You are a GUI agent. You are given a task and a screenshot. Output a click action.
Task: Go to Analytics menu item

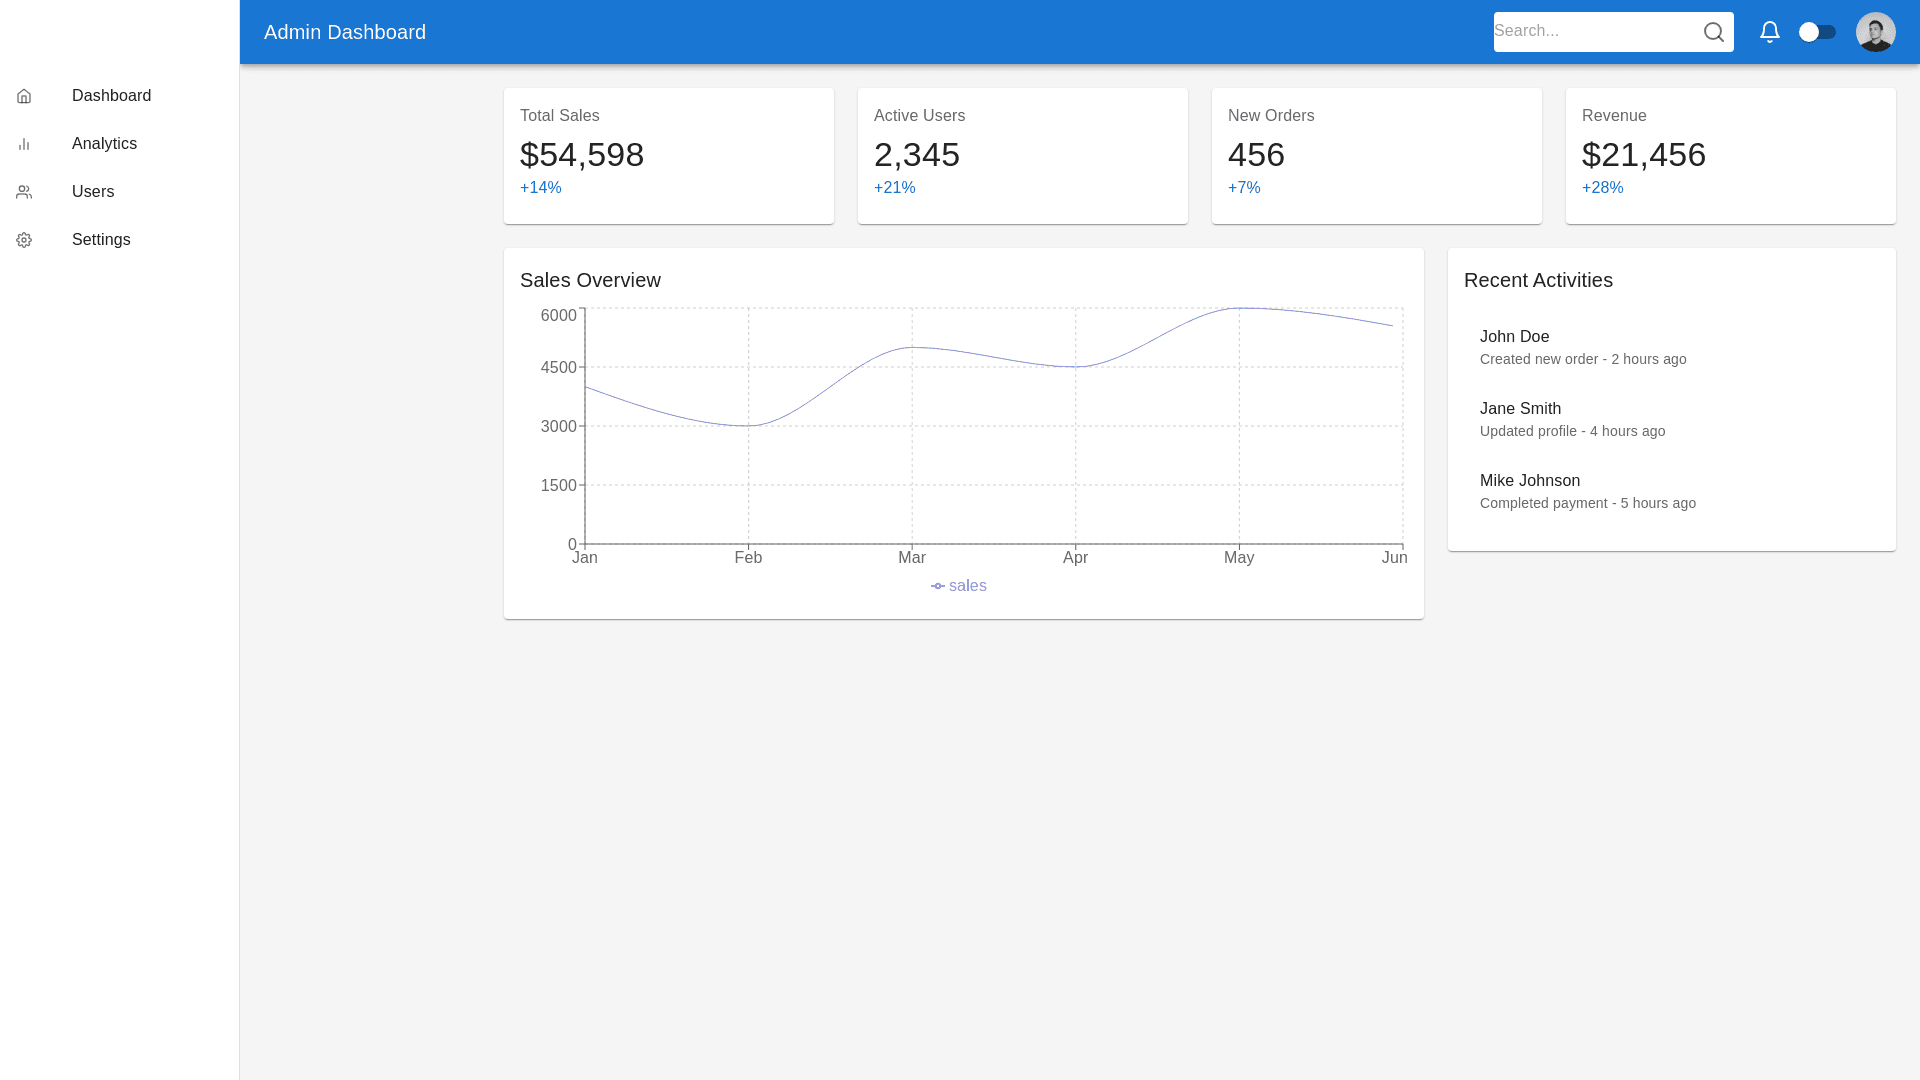pyautogui.click(x=104, y=144)
